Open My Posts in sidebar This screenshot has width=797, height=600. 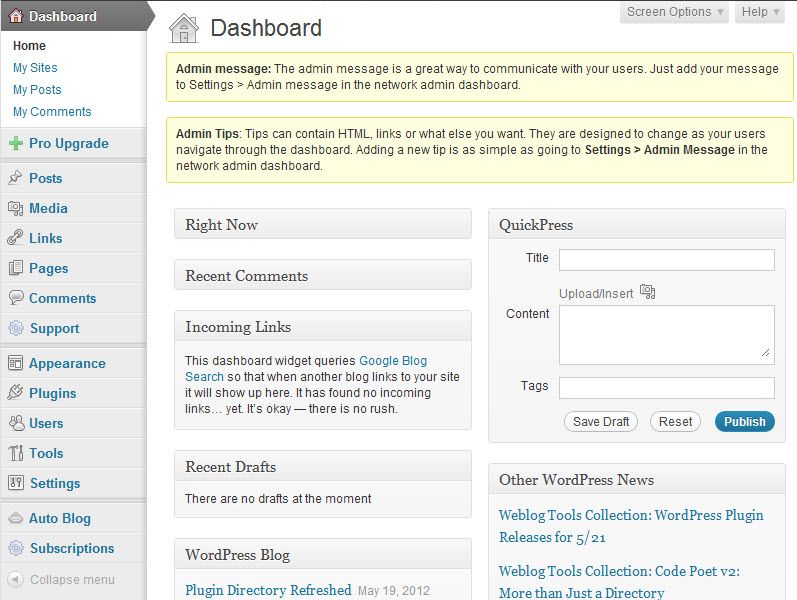[37, 89]
